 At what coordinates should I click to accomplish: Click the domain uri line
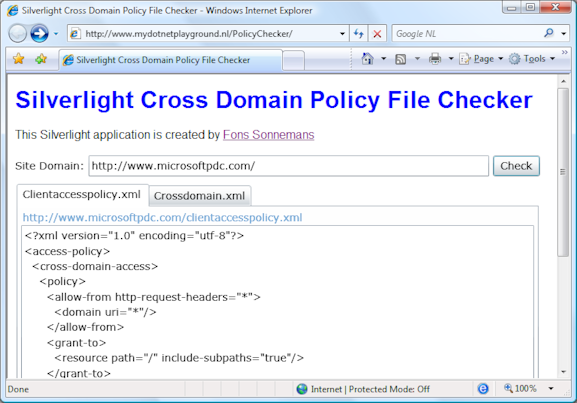(x=105, y=312)
